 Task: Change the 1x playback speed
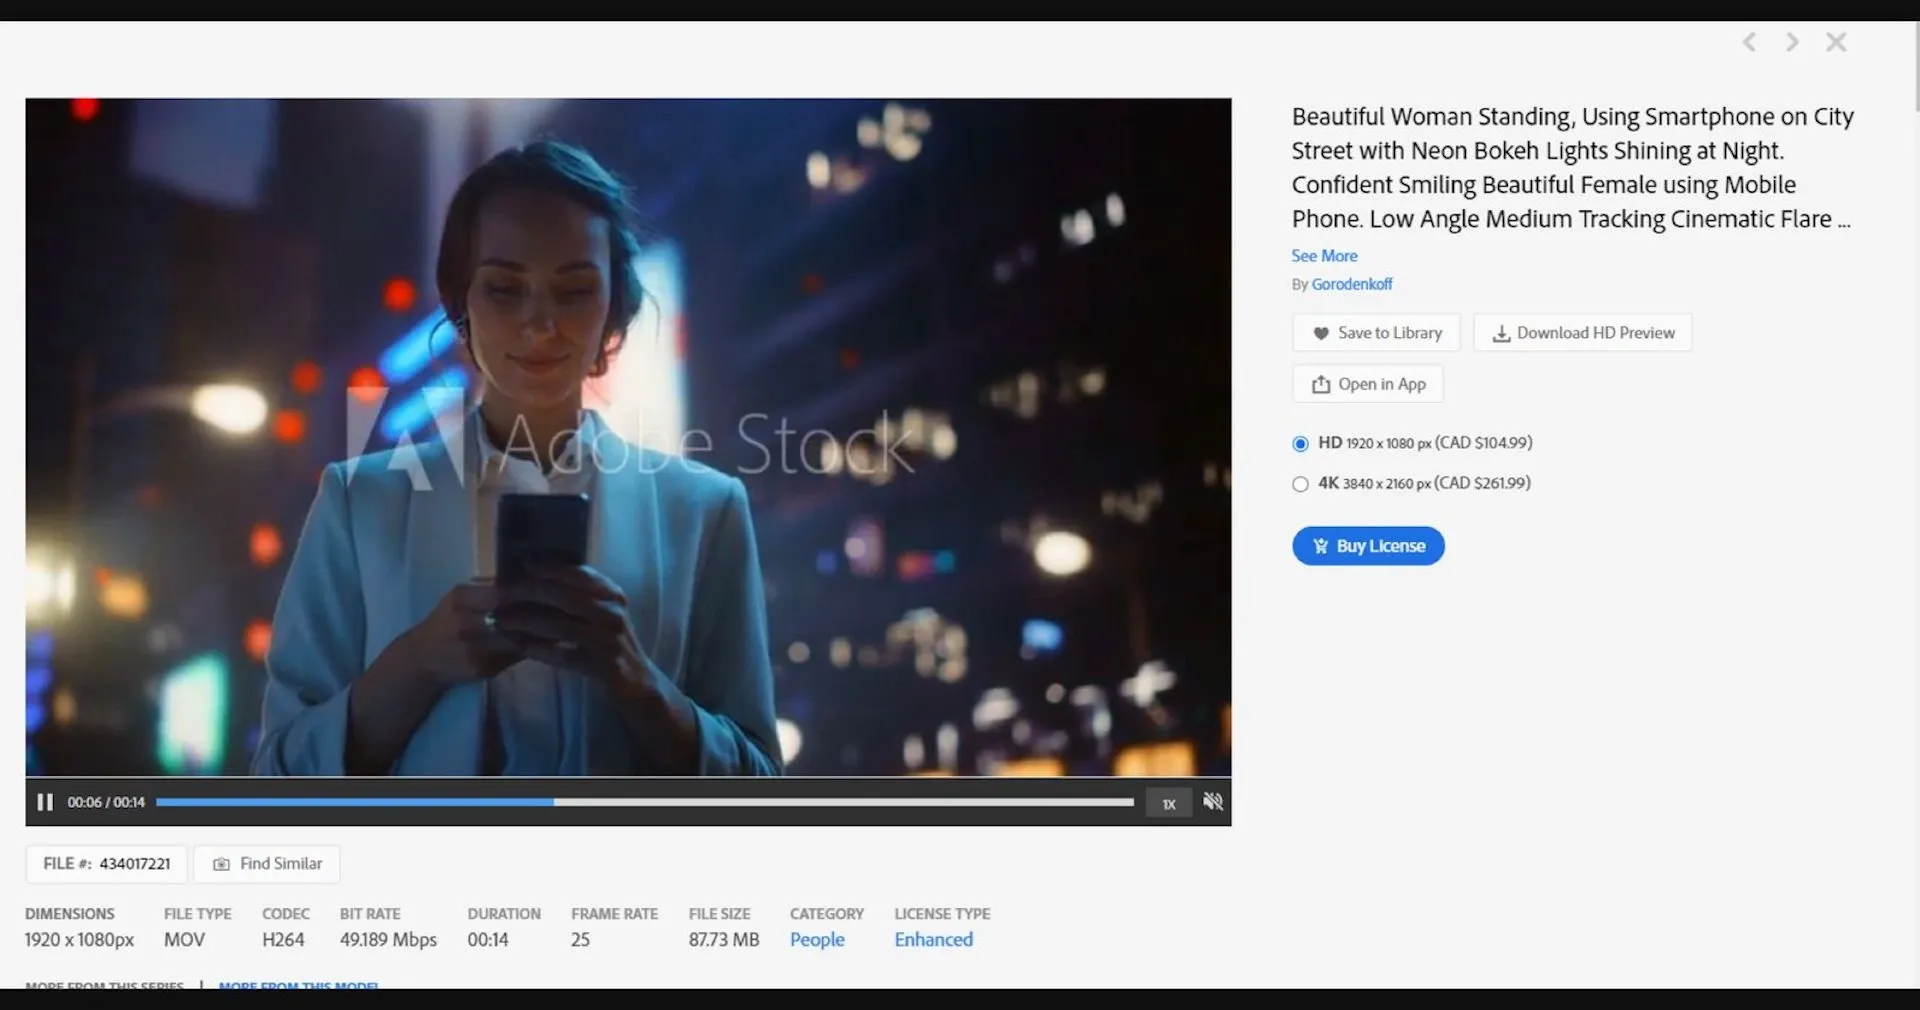(1169, 803)
